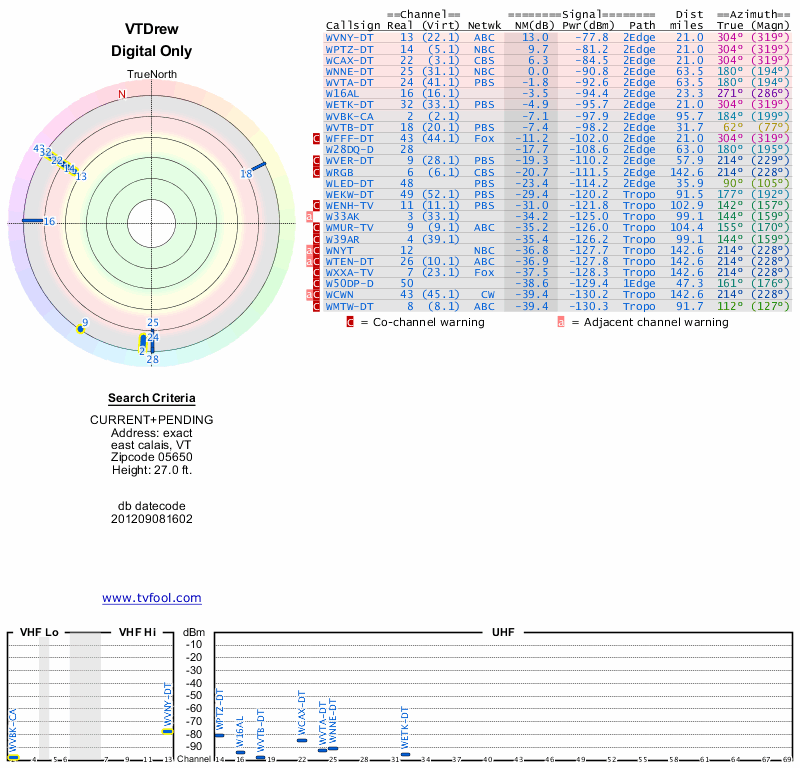Click WETK-DT signal bar in UHF chart
This screenshot has height=768, width=800.
405,754
